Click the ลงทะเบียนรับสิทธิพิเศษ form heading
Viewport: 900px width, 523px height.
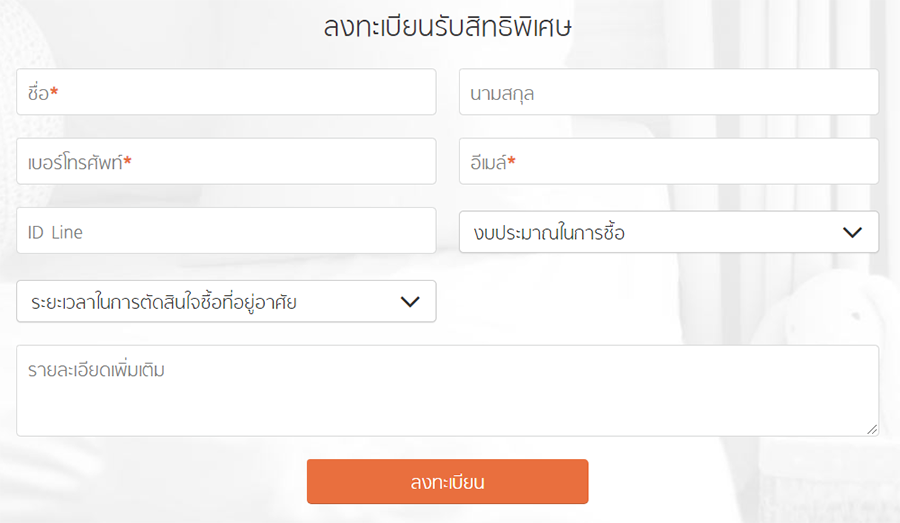point(447,28)
